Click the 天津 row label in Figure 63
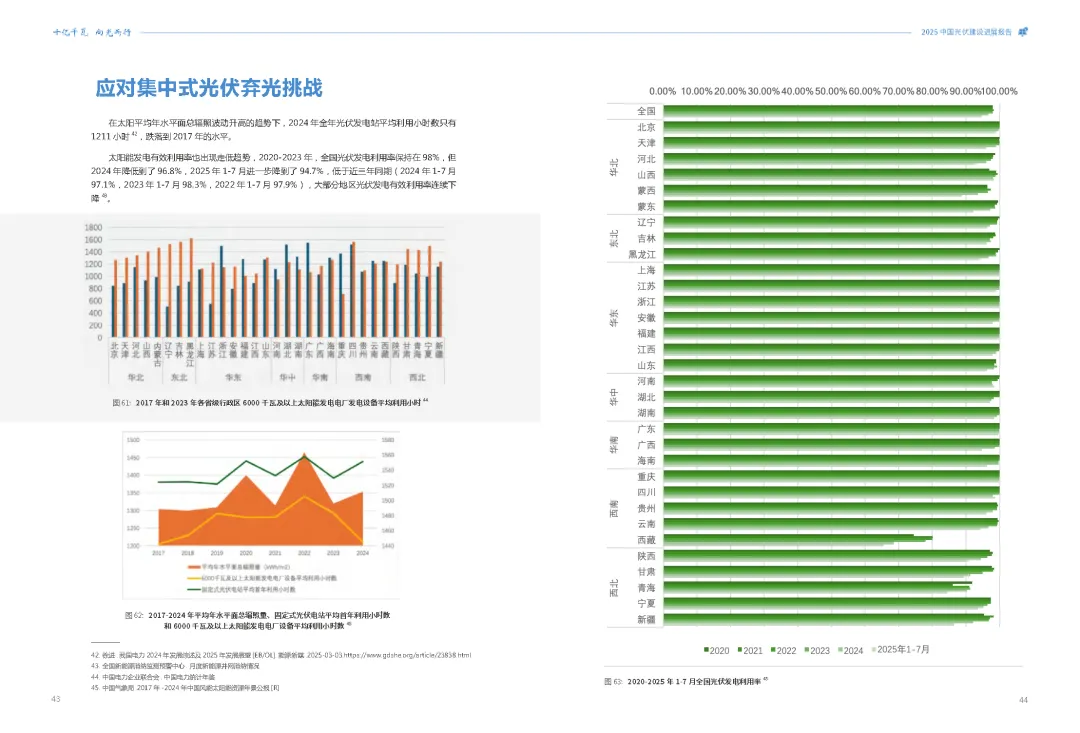1080x733 pixels. click(x=646, y=143)
